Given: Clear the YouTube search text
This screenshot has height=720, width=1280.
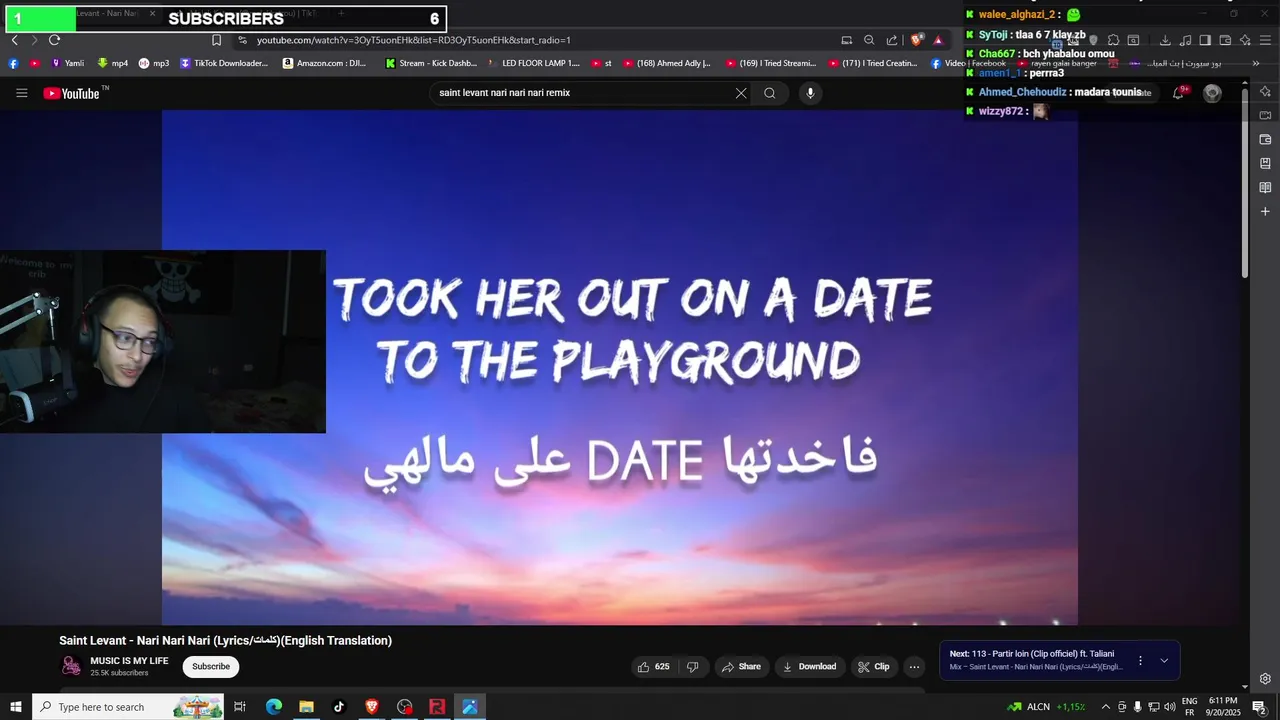Looking at the screenshot, I should point(741,93).
